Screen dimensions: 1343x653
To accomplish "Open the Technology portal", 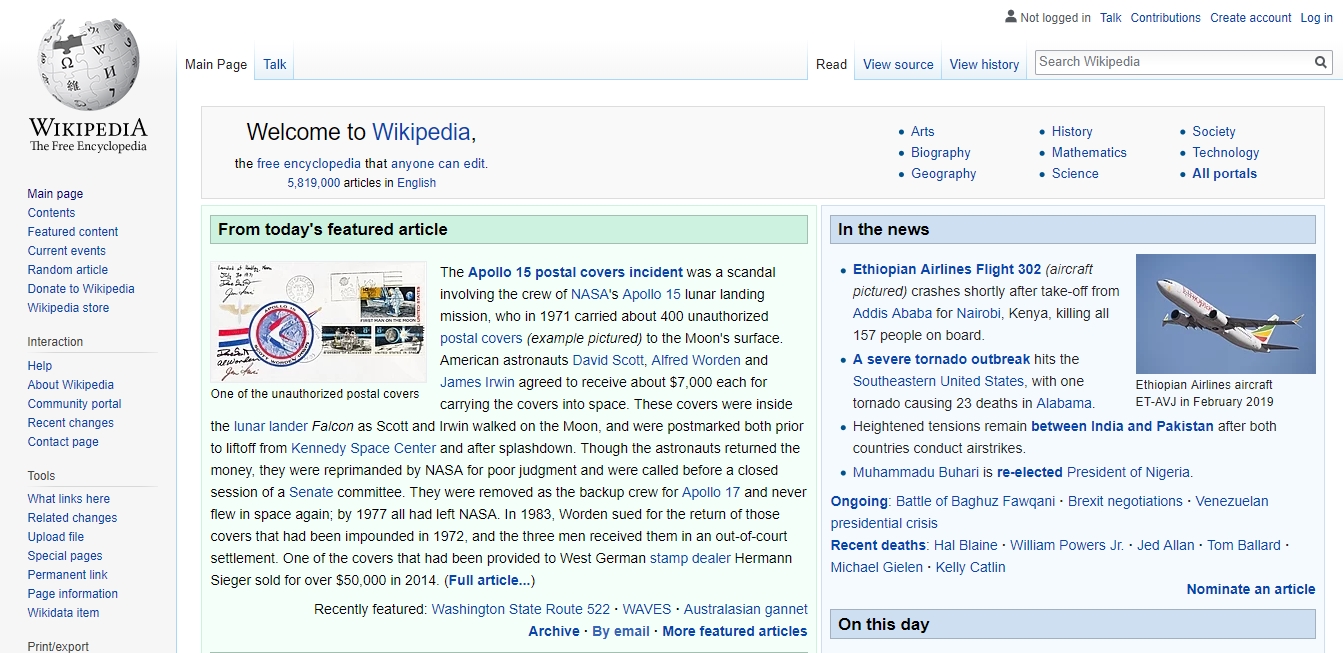I will tap(1226, 153).
